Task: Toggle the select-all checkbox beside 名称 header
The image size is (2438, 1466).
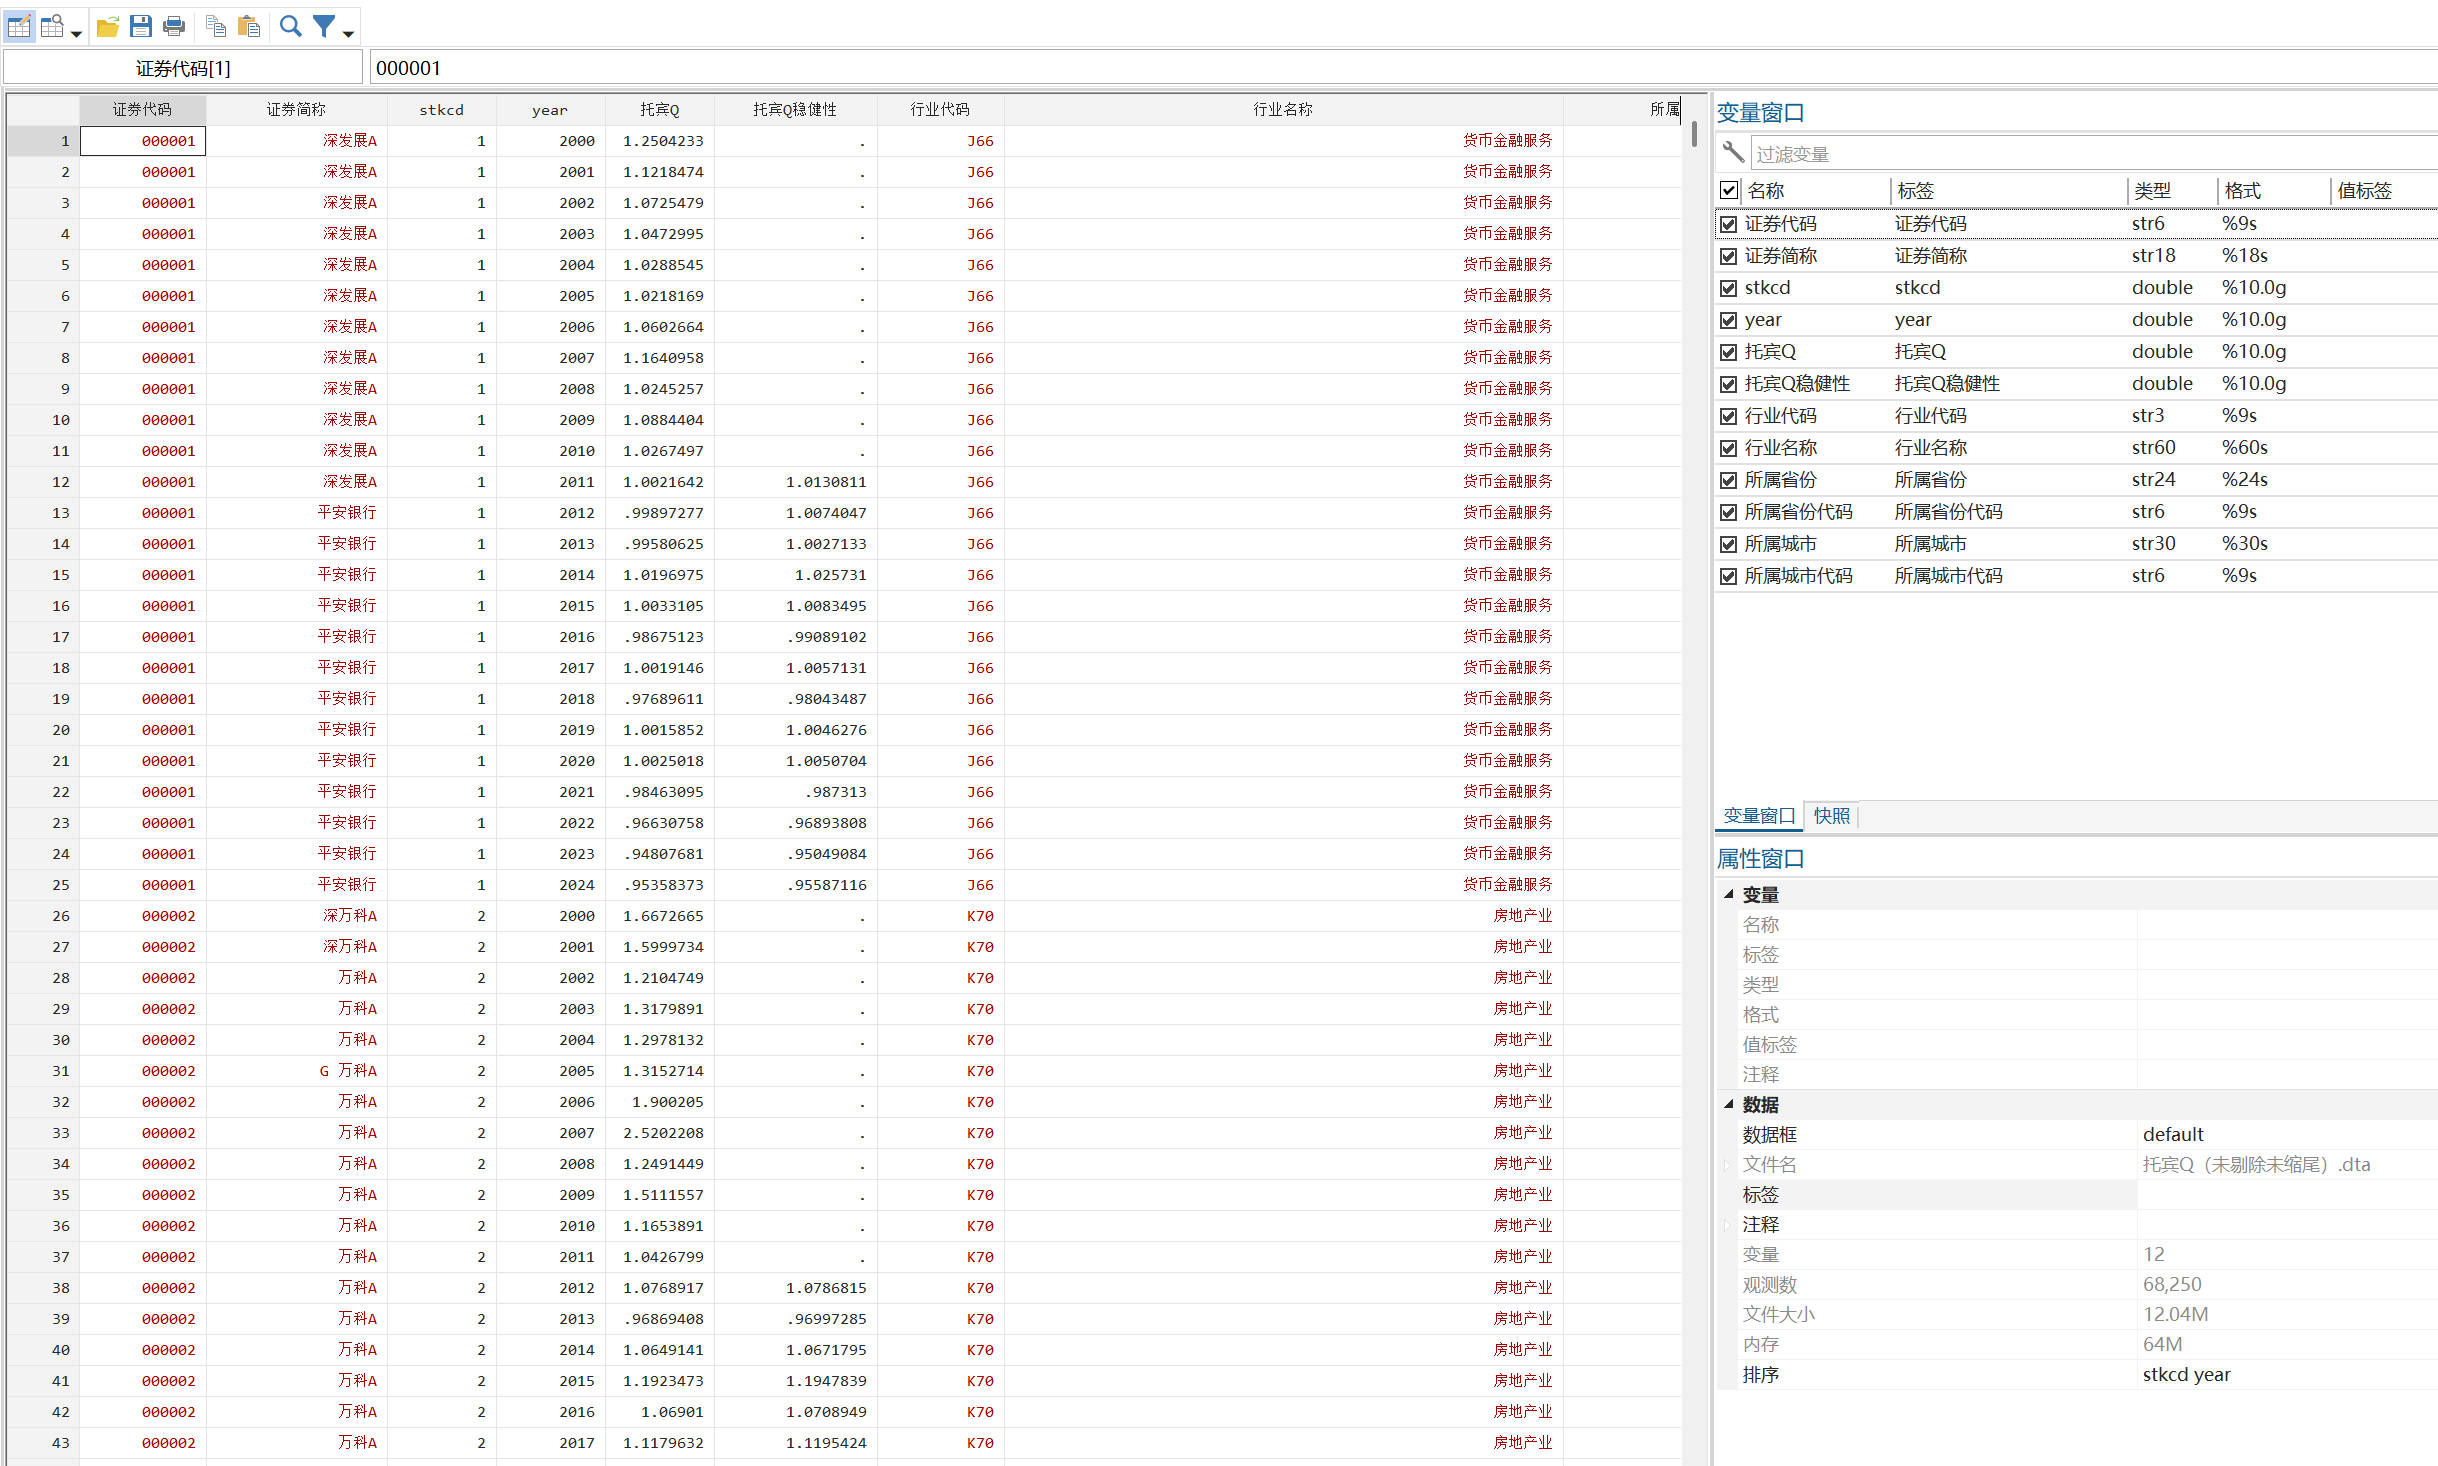Action: pyautogui.click(x=1728, y=190)
